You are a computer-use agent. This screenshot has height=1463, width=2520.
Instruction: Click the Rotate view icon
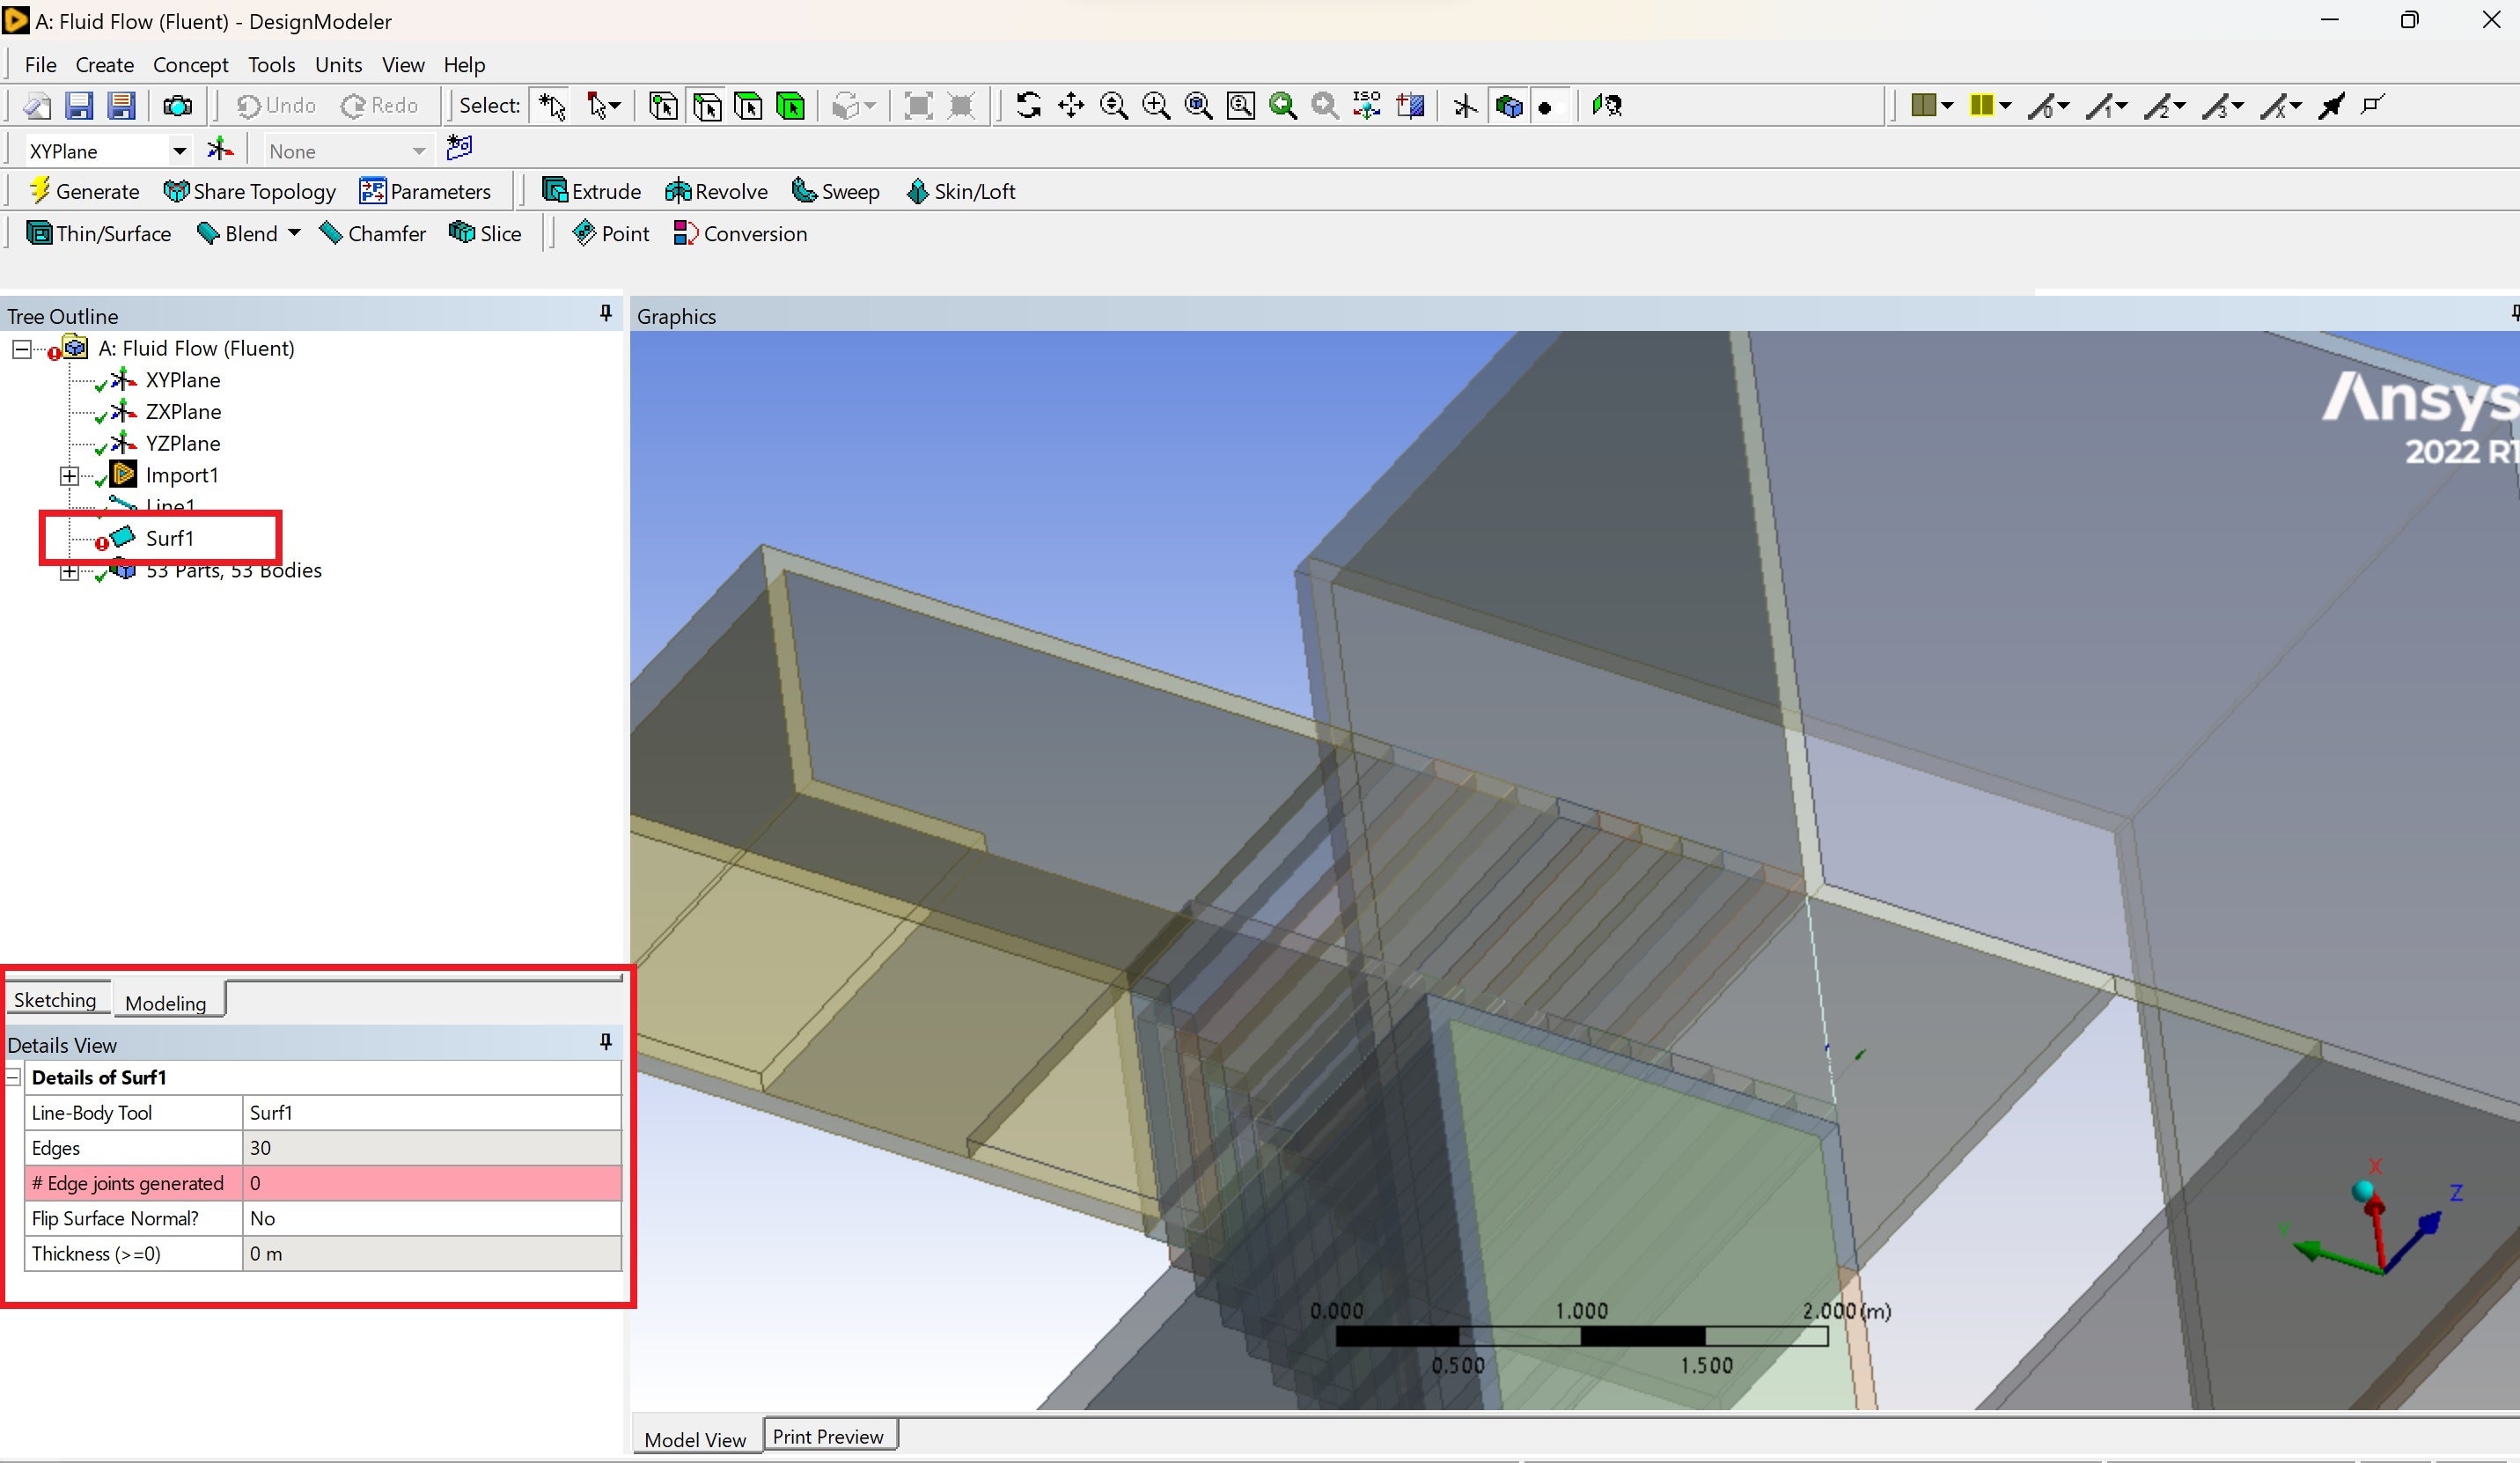[x=1028, y=105]
